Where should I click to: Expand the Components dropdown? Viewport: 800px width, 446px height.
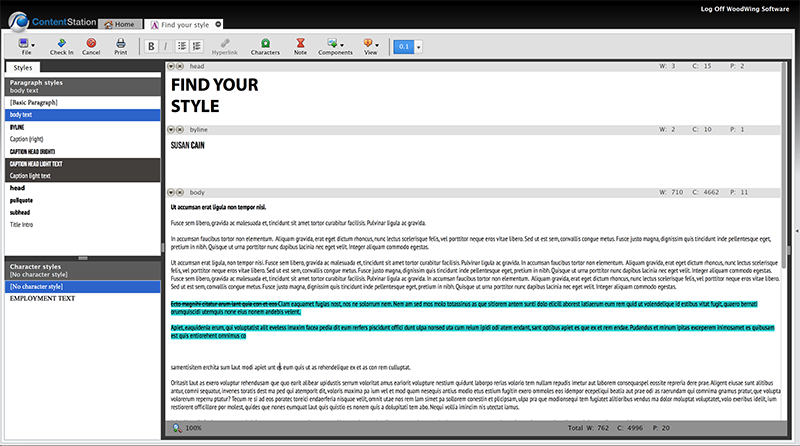tap(335, 45)
